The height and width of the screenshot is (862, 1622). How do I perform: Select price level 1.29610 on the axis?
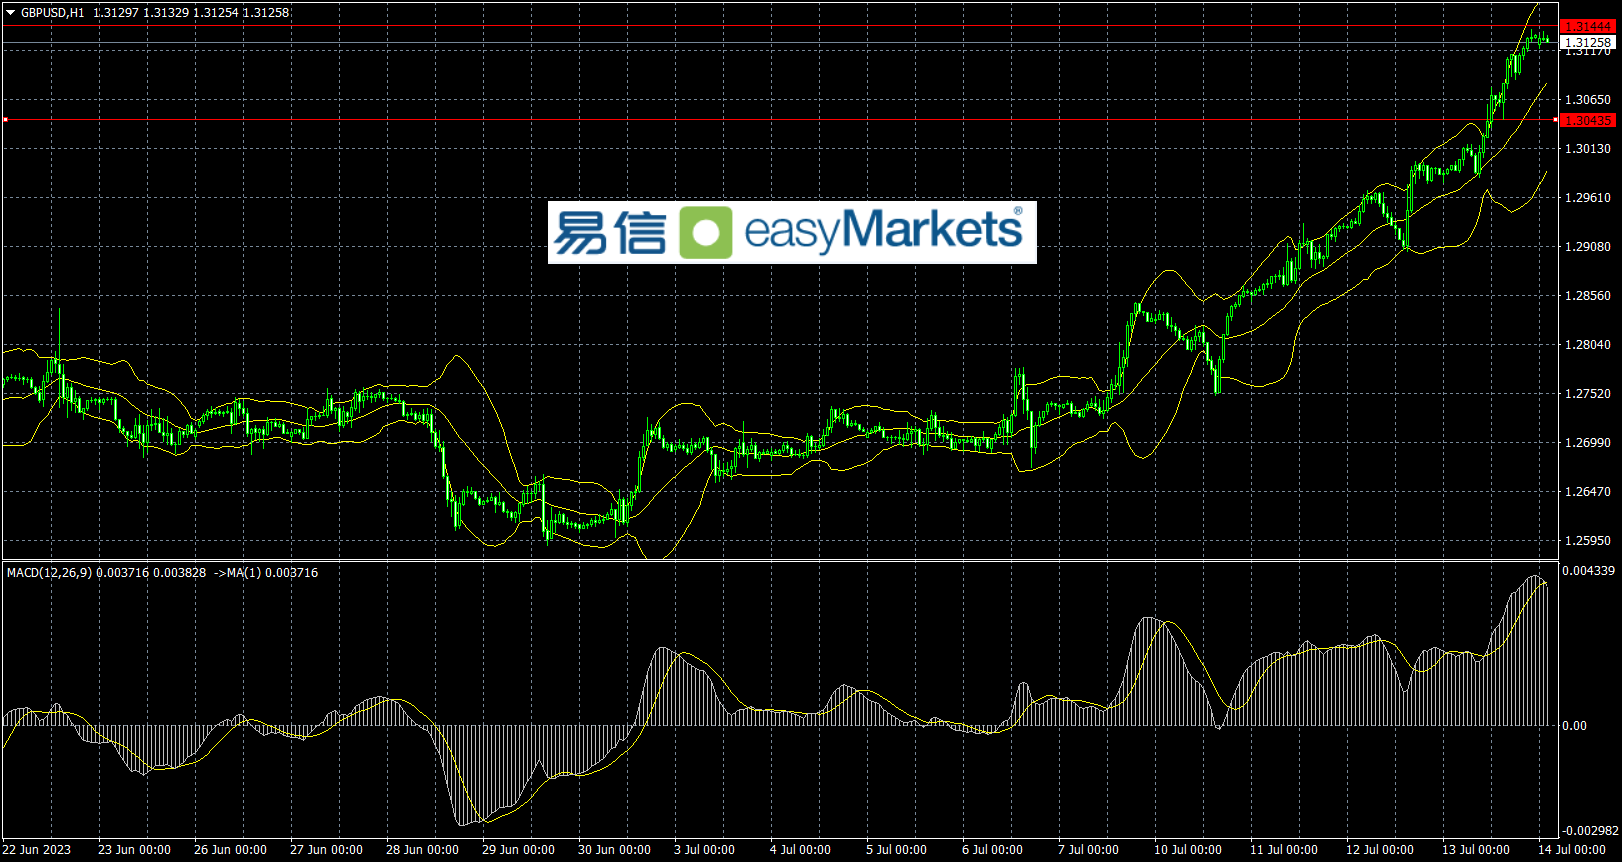(1588, 198)
